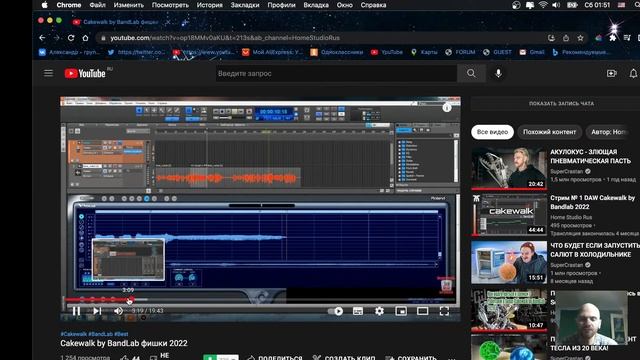The width and height of the screenshot is (640, 360).
Task: Pause the YouTube video
Action: pos(76,311)
